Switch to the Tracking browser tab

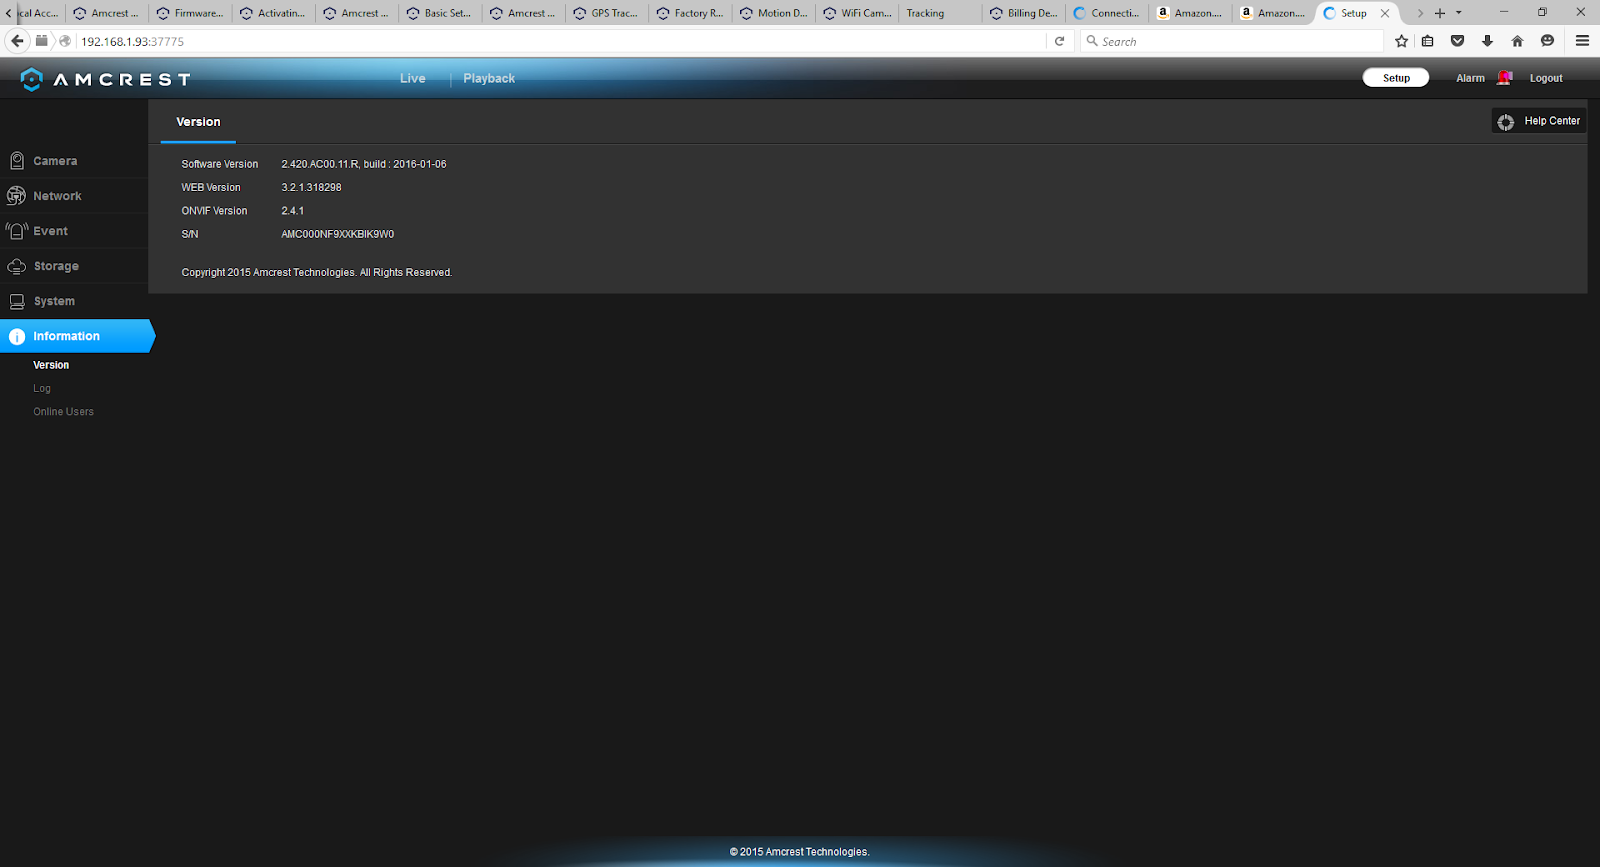coord(940,13)
